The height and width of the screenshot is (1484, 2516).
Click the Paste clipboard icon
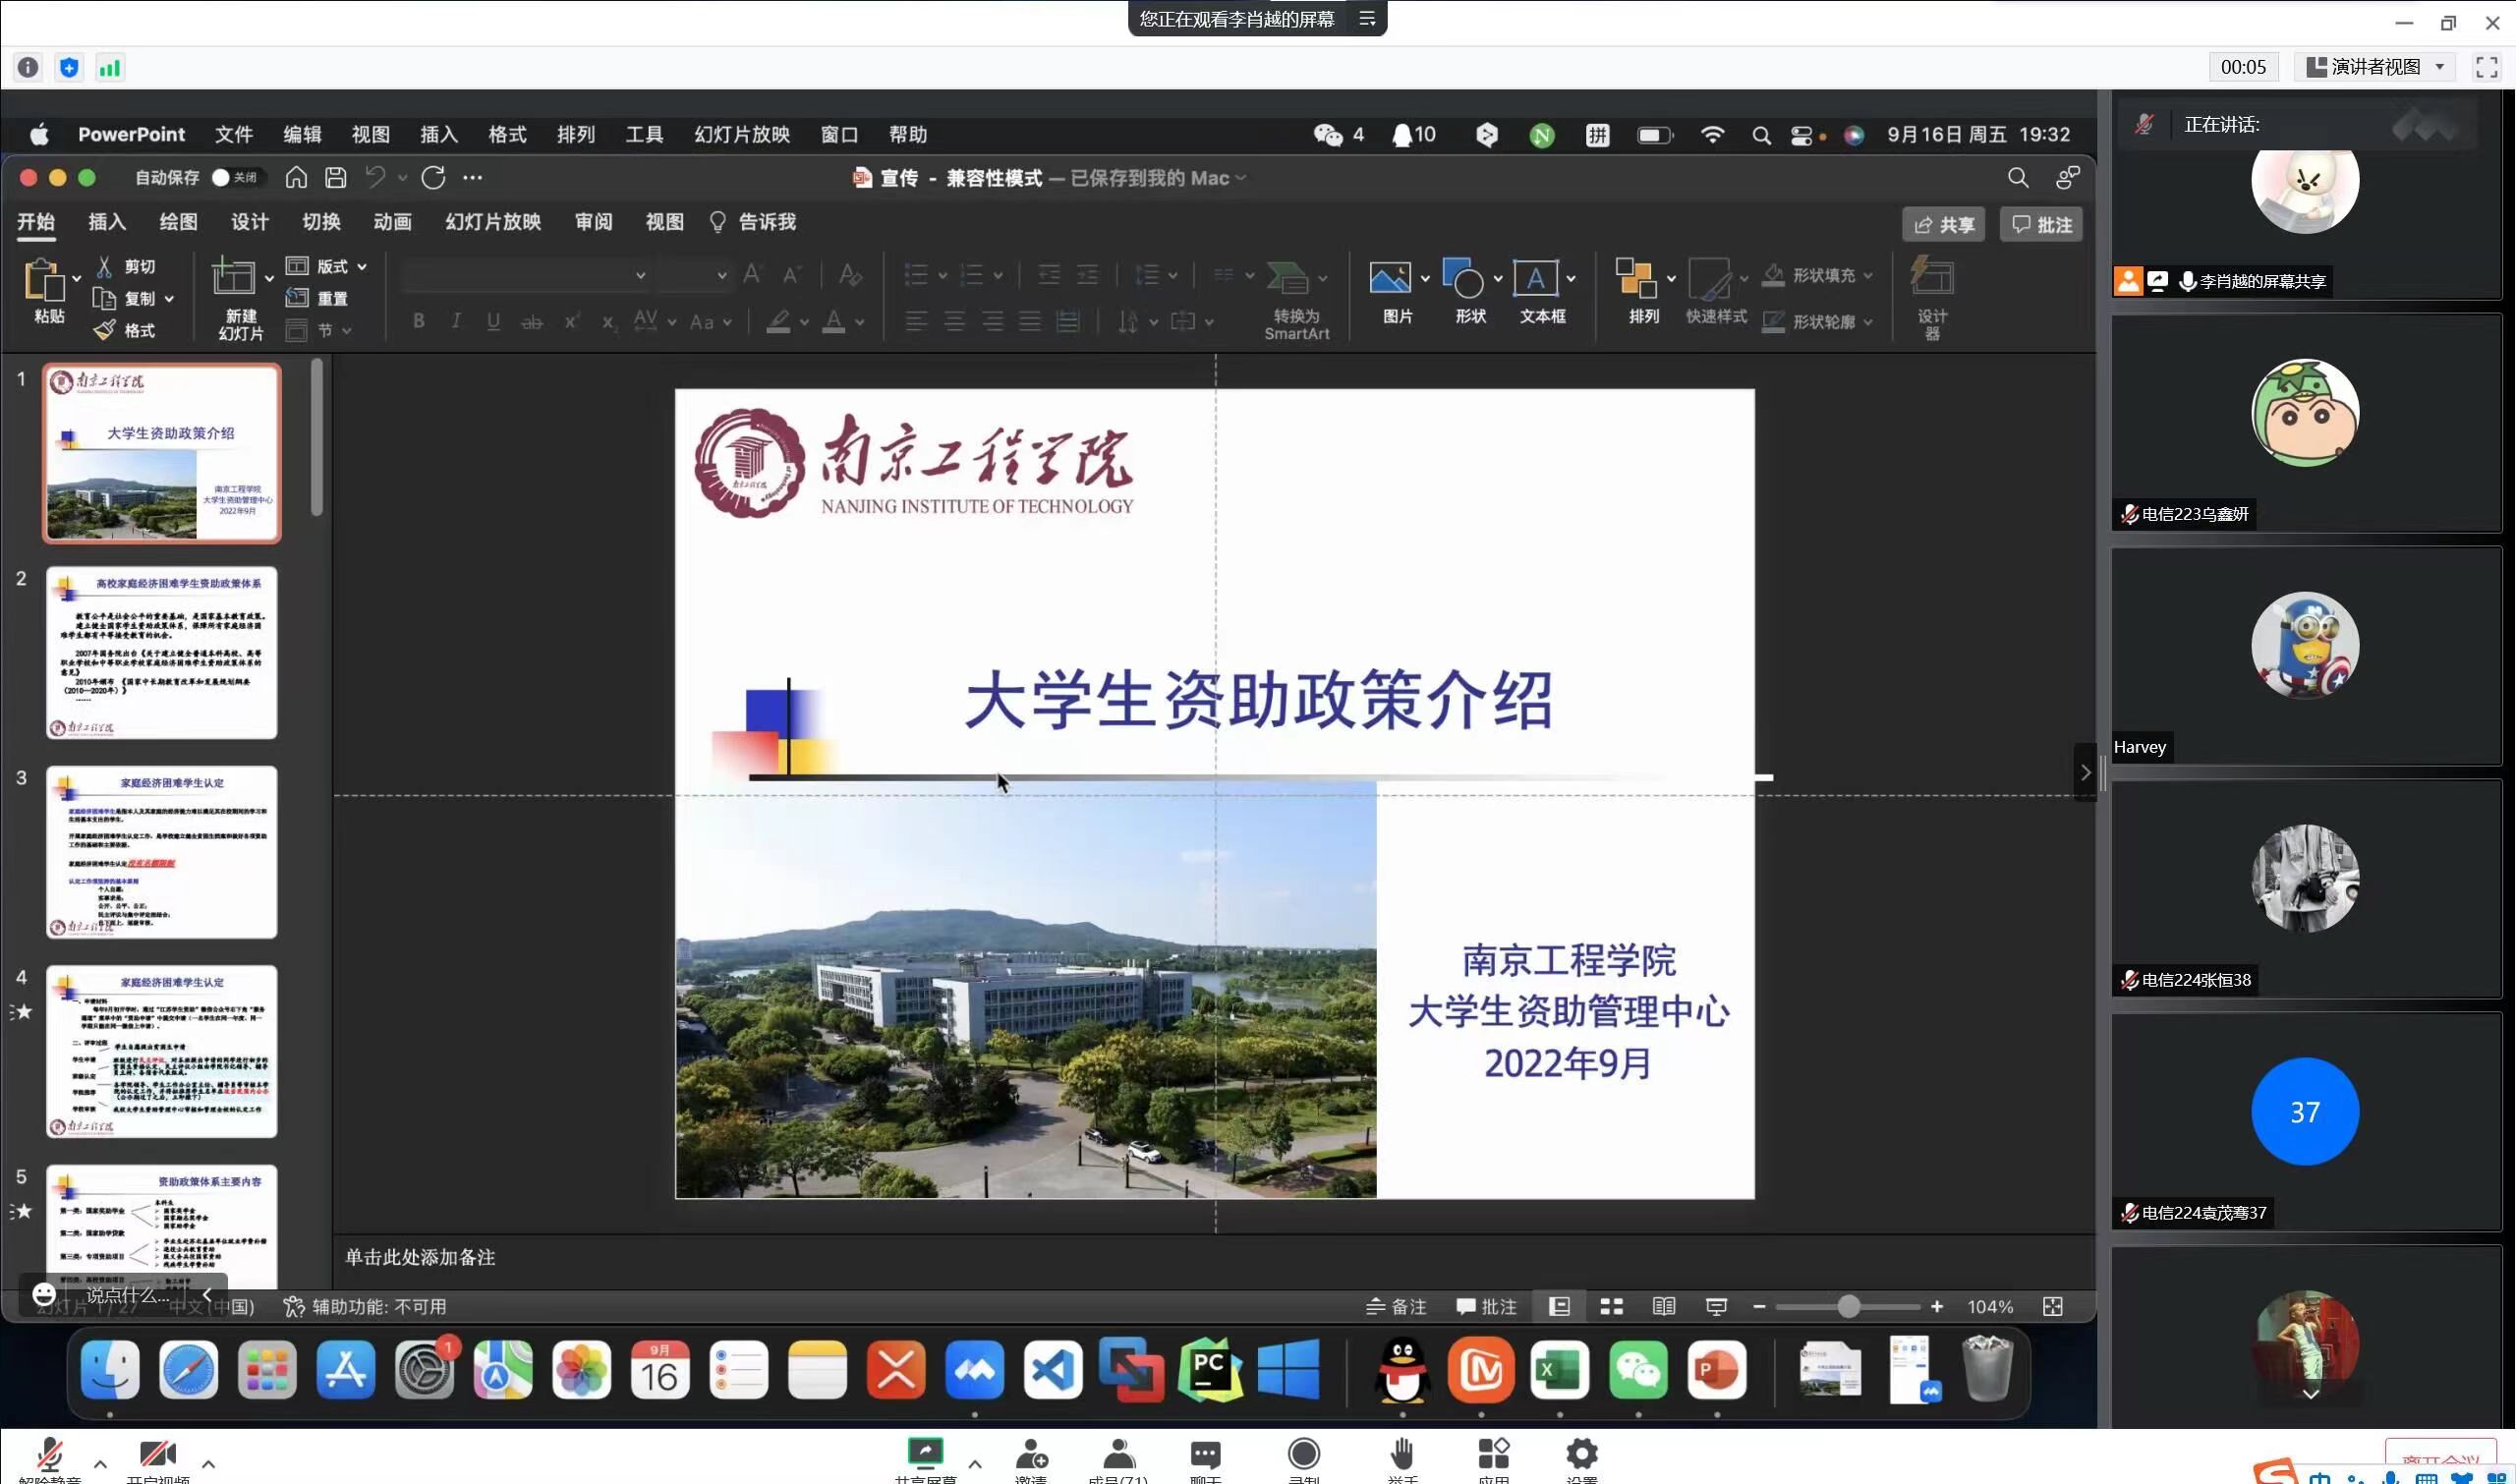44,281
